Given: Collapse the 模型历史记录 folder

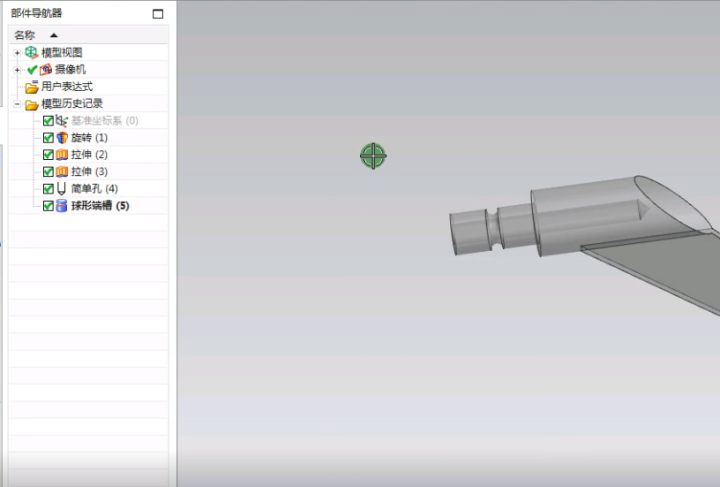Looking at the screenshot, I should [17, 104].
